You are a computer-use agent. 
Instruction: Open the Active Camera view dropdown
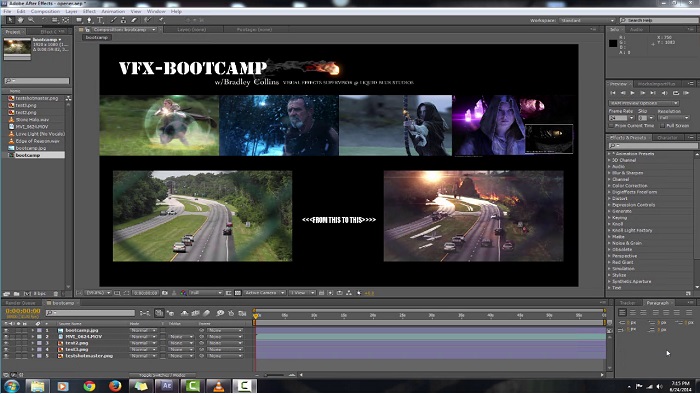264,293
